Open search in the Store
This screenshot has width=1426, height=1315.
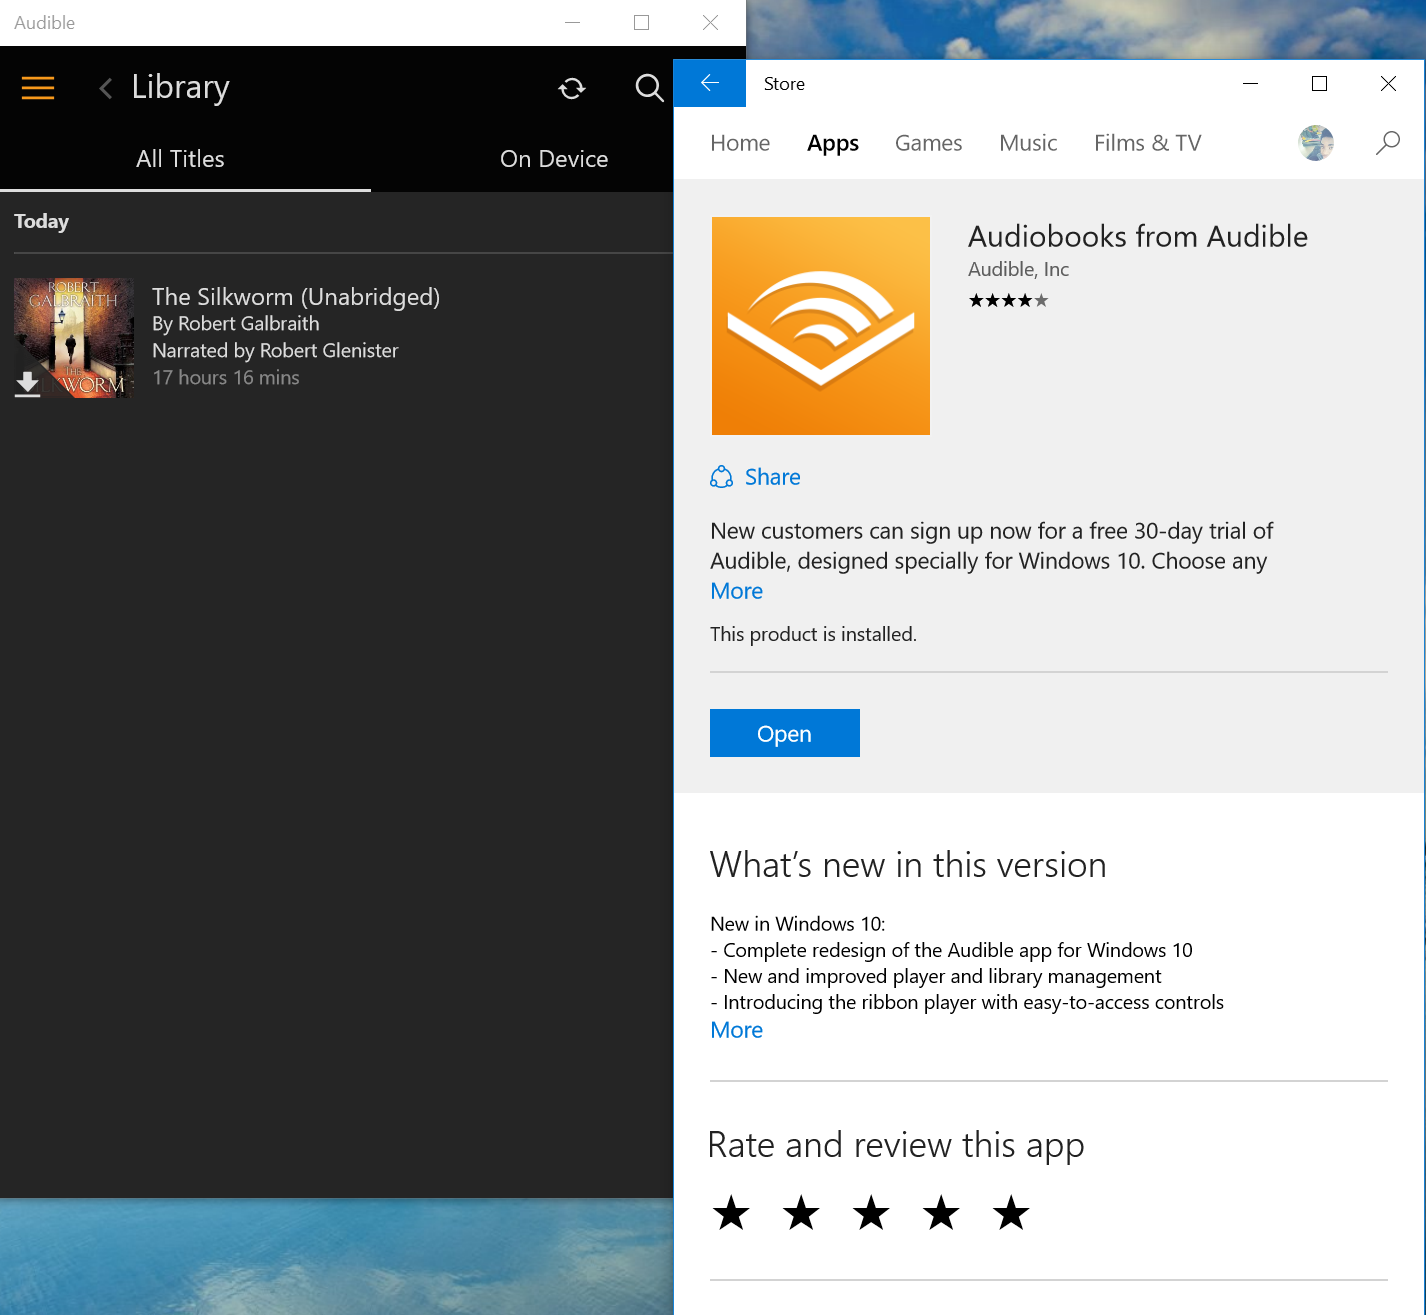pos(1387,143)
